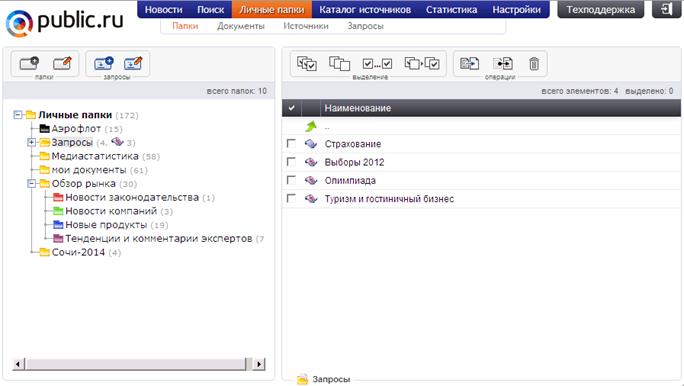Click the purple Тенденции folder icon
This screenshot has height=386, width=684.
58,239
